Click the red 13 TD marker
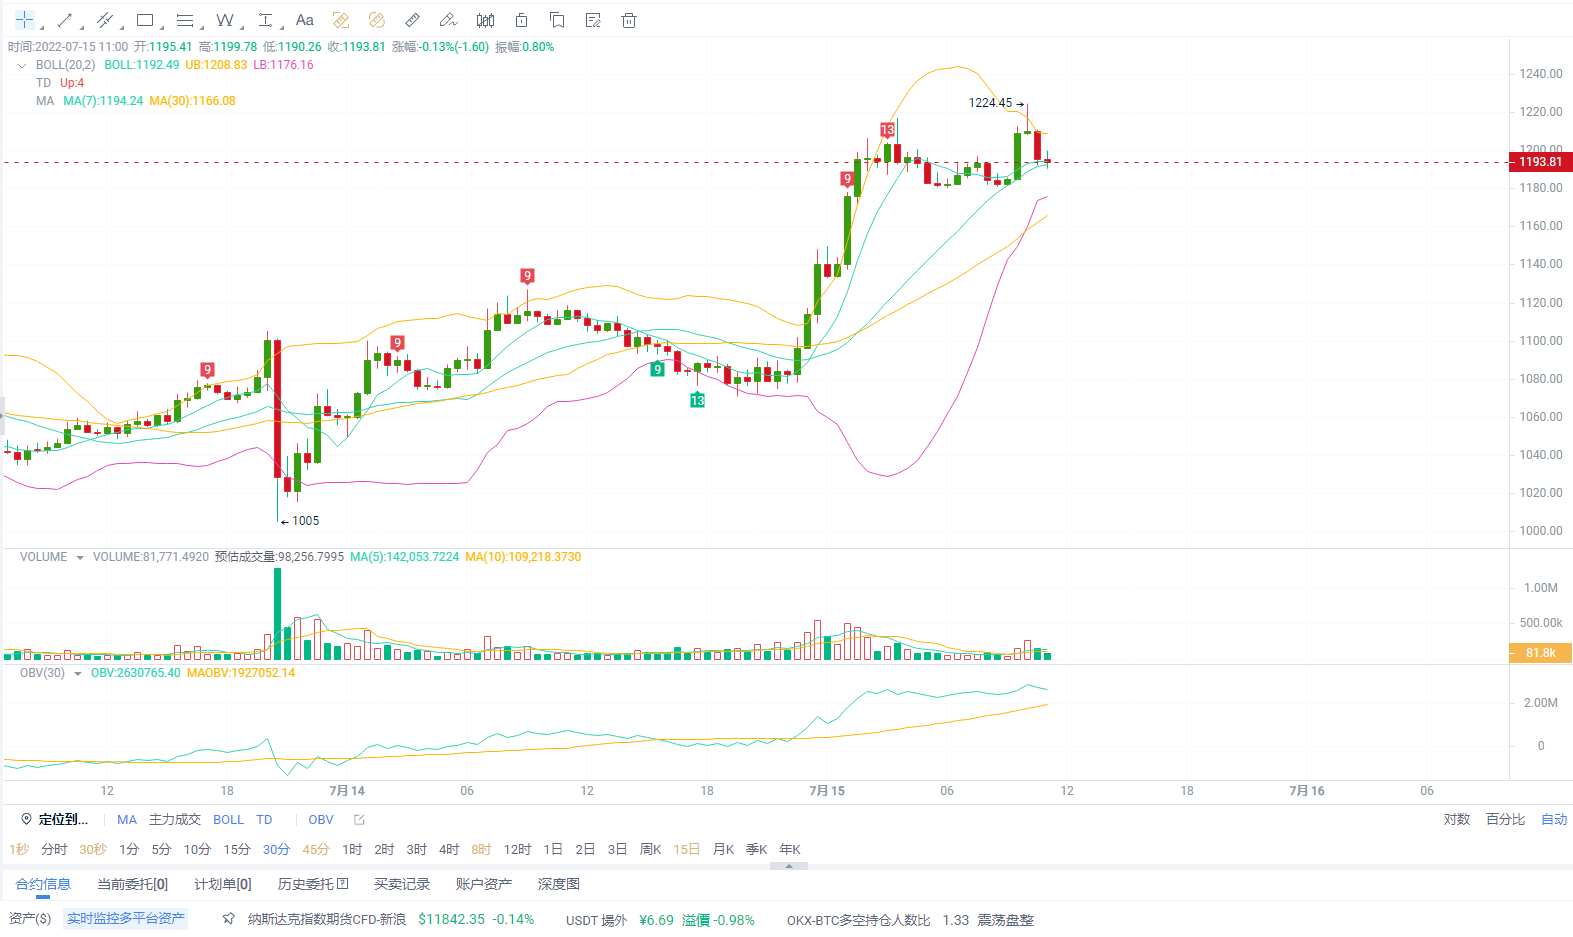 point(887,130)
